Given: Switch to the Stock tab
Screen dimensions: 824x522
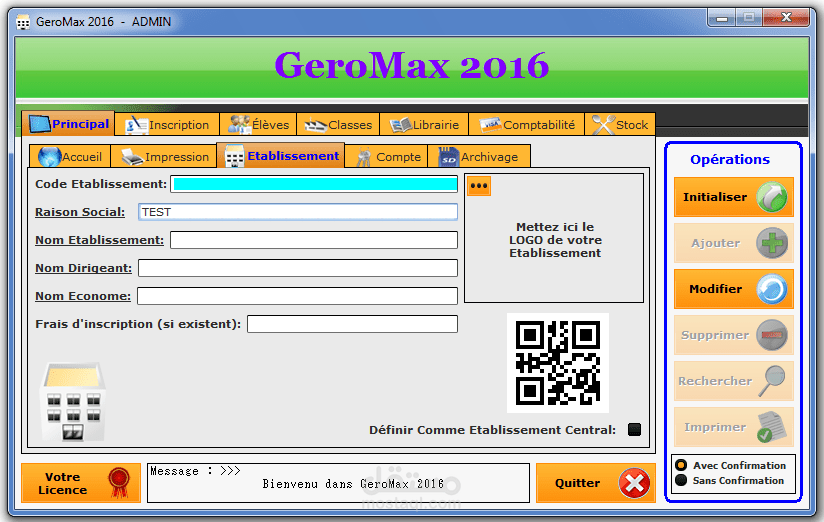Looking at the screenshot, I should (620, 125).
